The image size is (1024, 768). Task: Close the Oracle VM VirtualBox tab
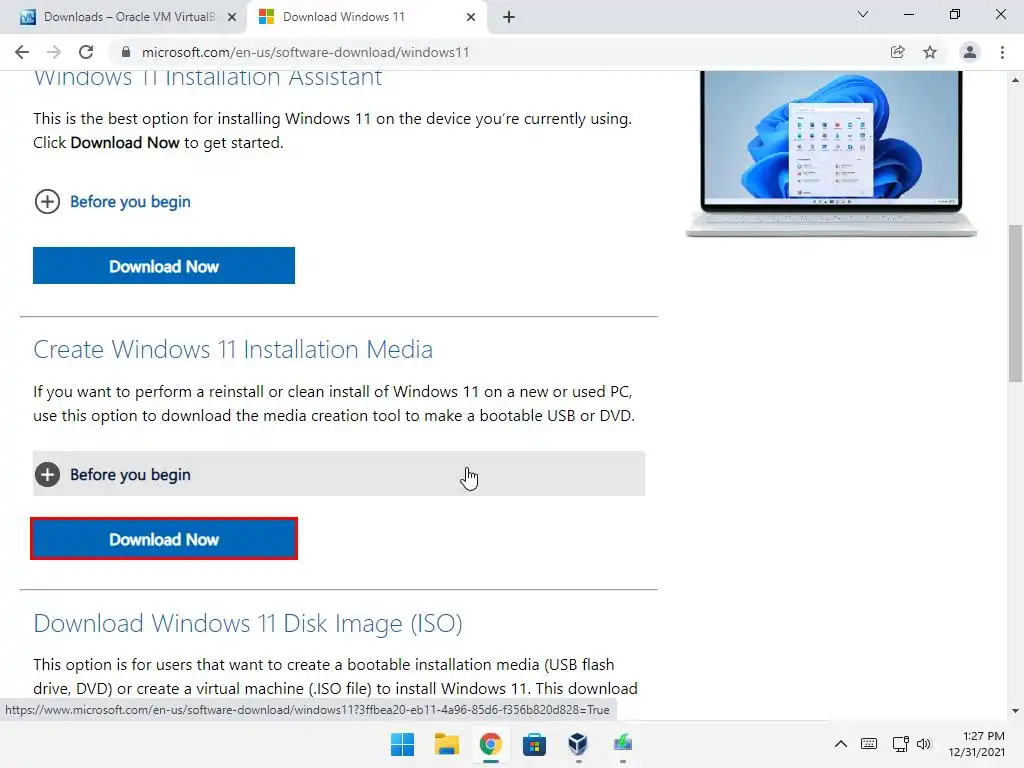click(x=231, y=17)
